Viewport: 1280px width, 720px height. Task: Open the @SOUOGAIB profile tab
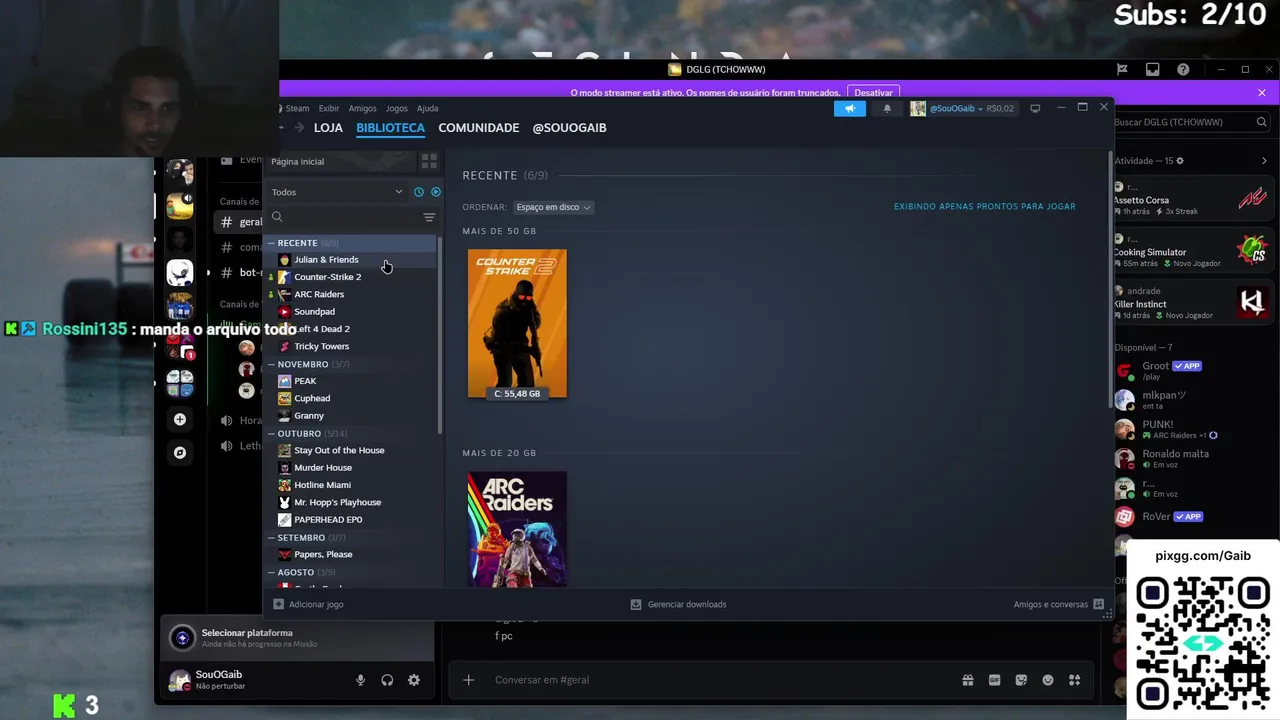(569, 128)
